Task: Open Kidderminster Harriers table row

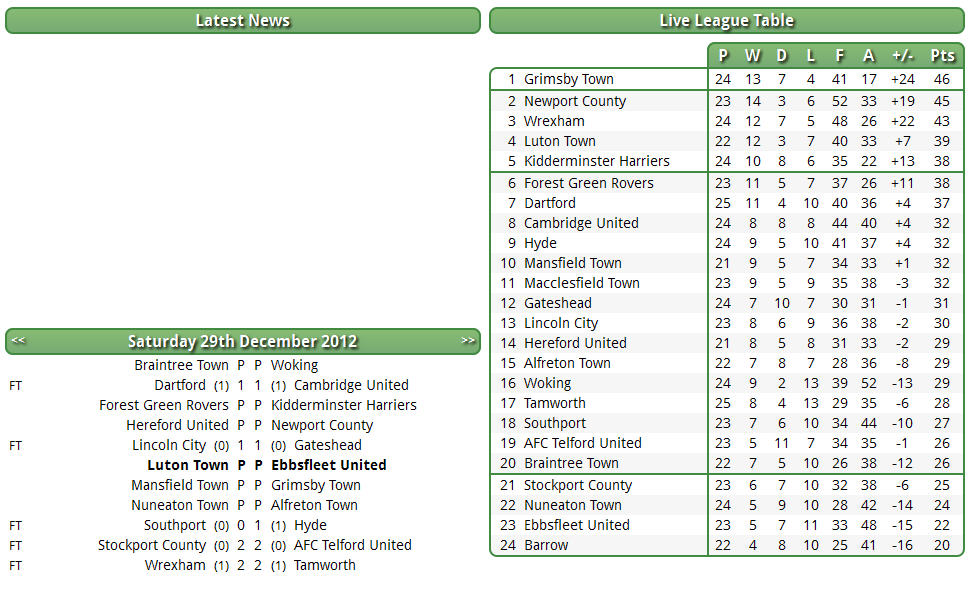Action: point(727,161)
